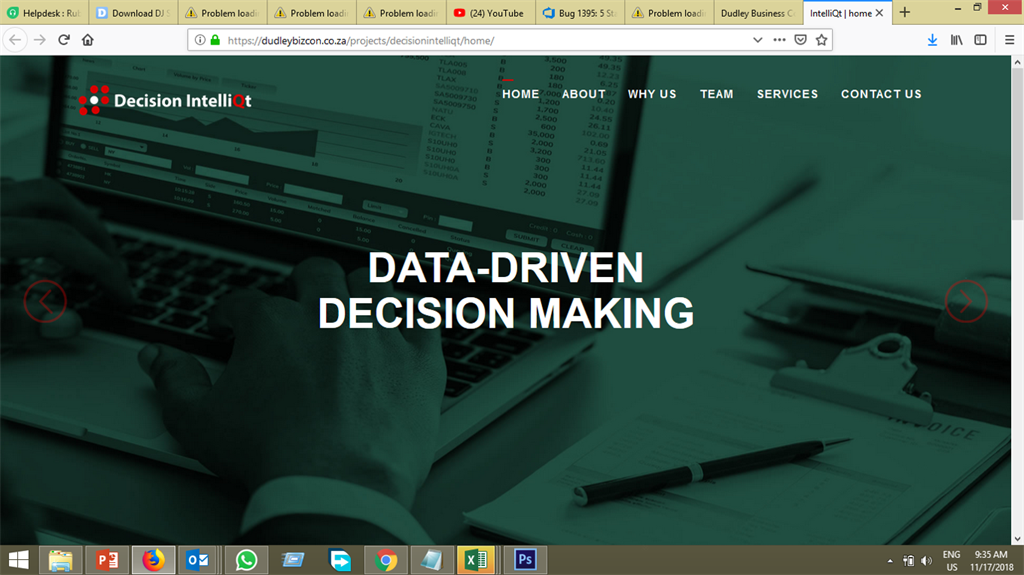Toggle the Firefox sidebar icon
The image size is (1024, 575).
[980, 40]
